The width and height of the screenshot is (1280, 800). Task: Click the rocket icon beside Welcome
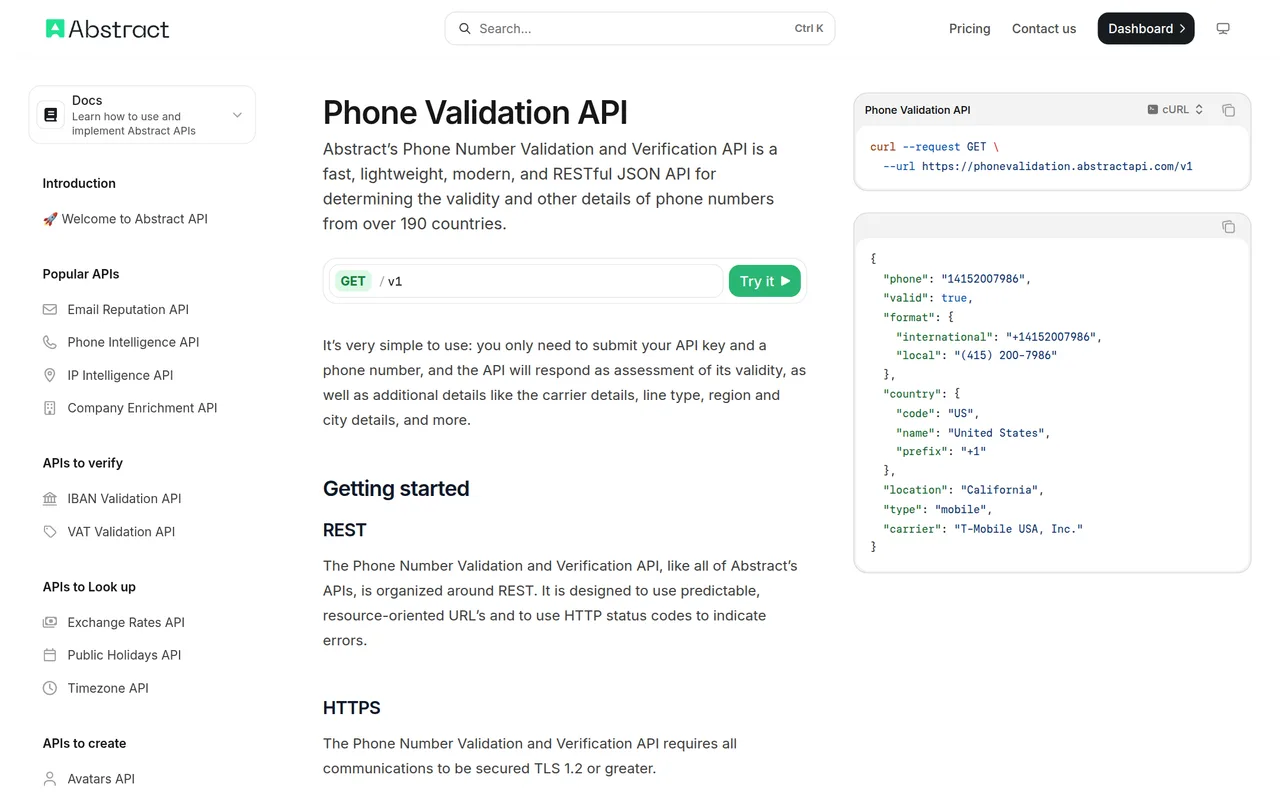[x=50, y=219]
